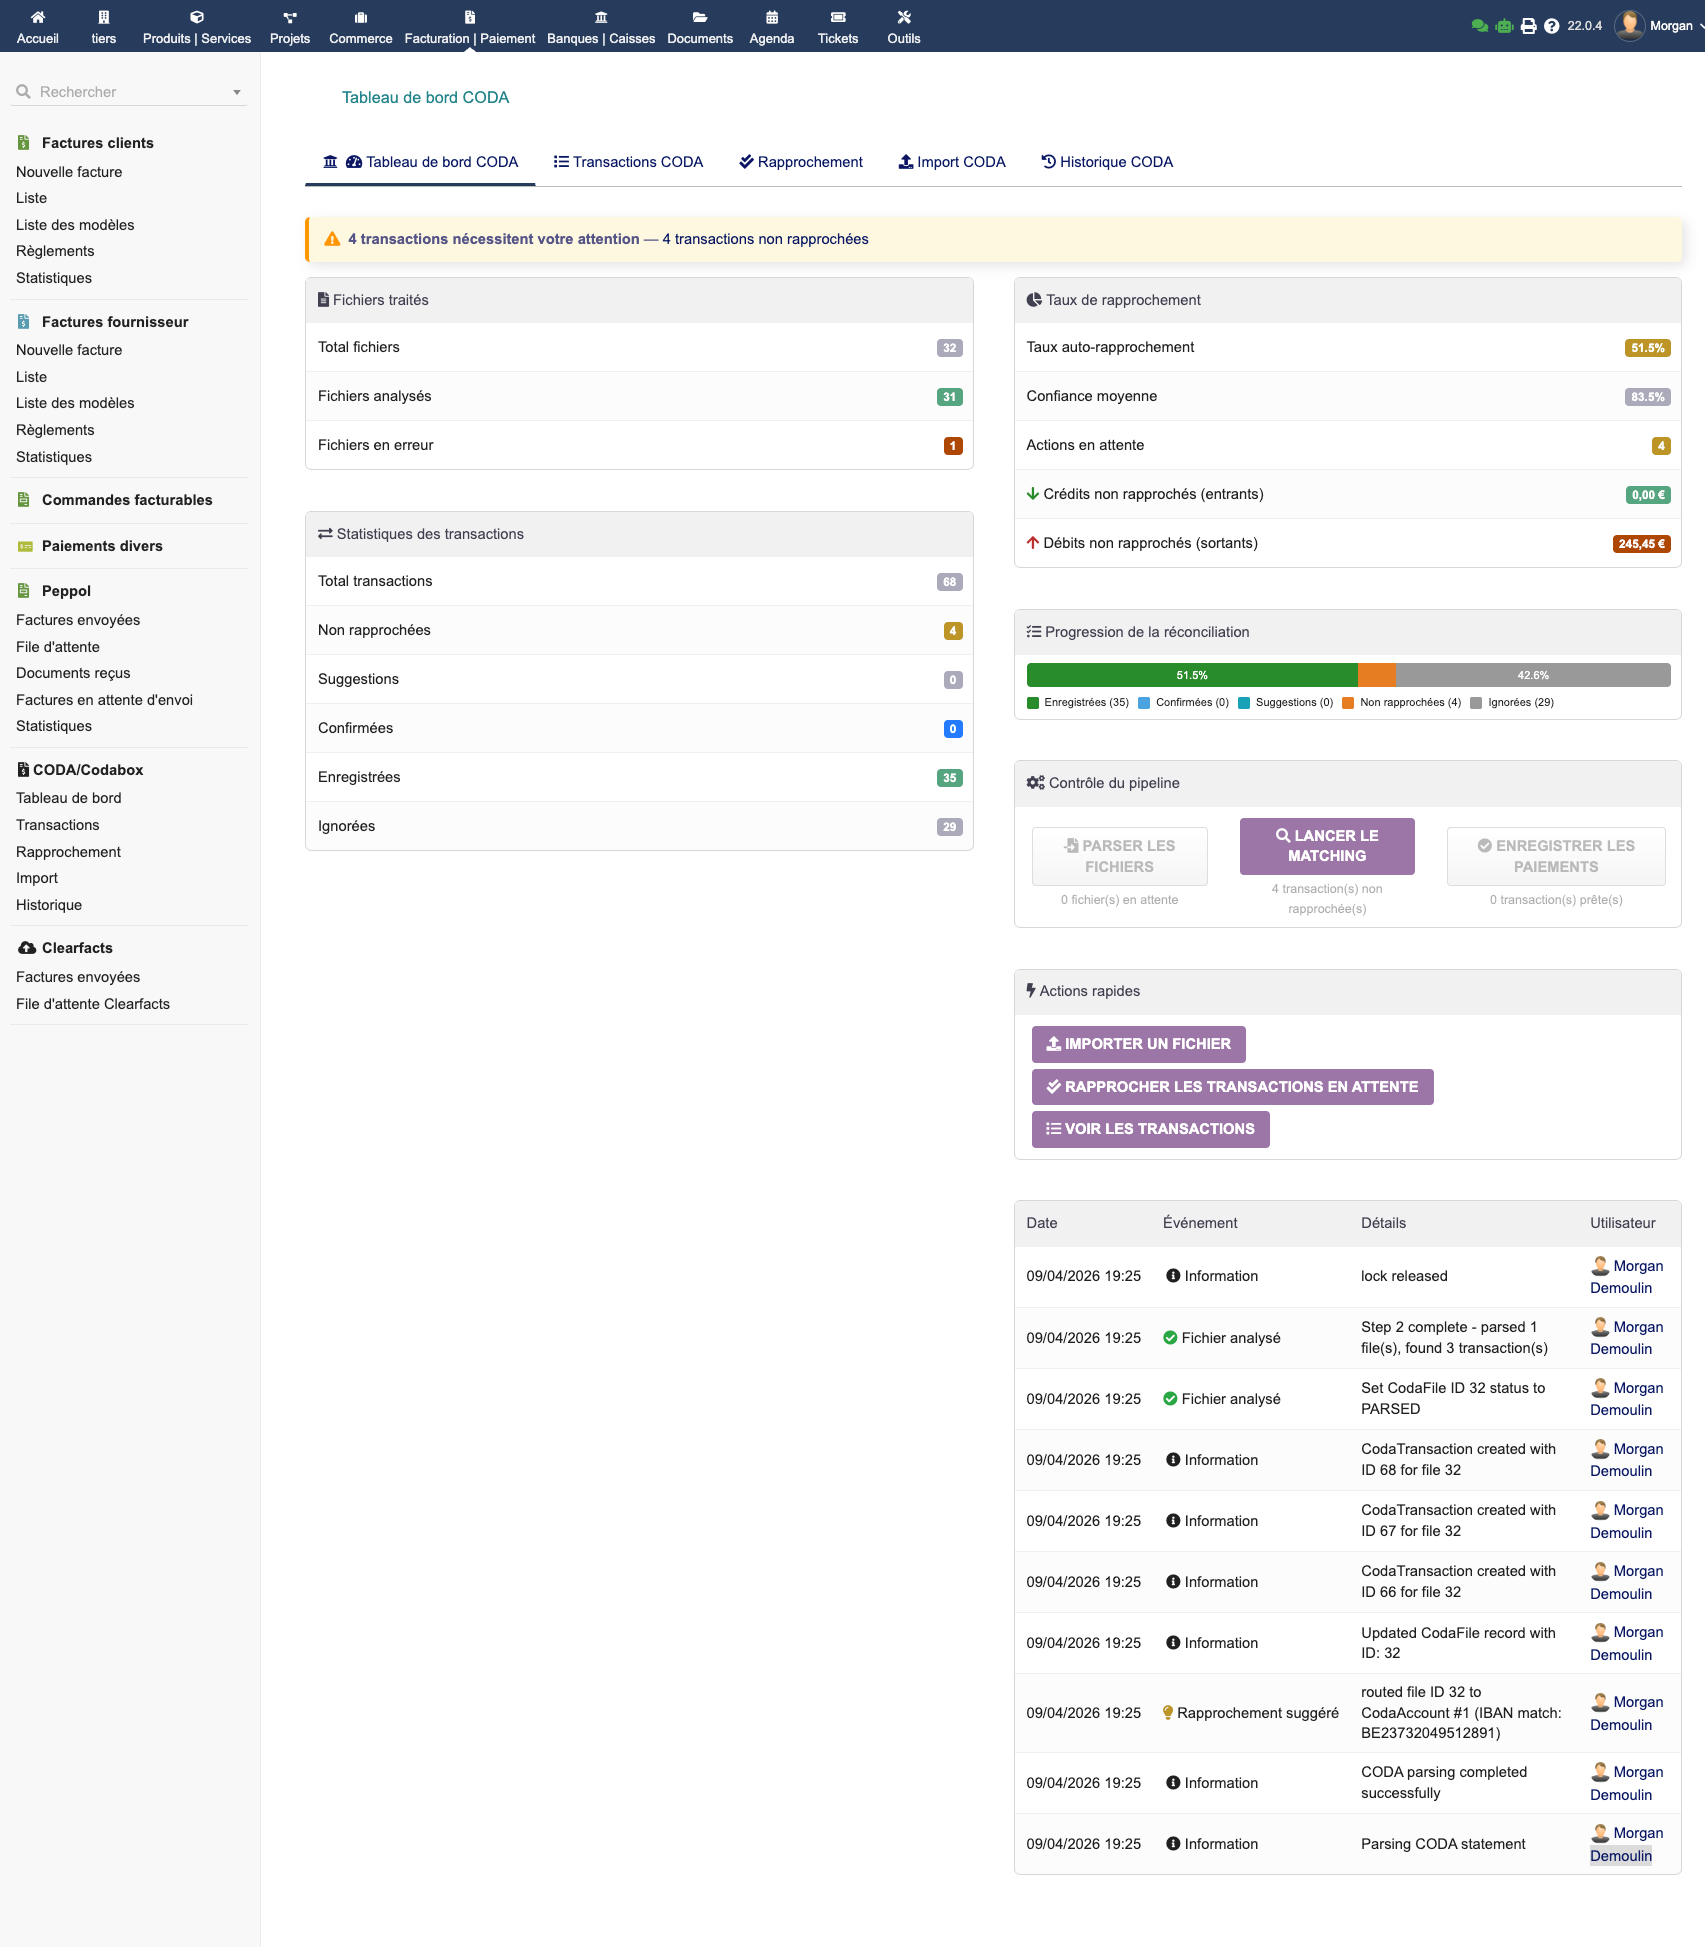Click the LANCER LE MATCHING button
This screenshot has height=1947, width=1705.
(x=1327, y=846)
